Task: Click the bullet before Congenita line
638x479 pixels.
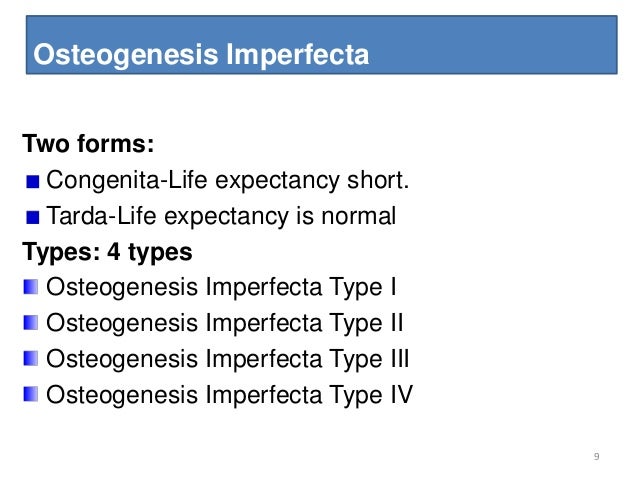Action: pos(33,182)
